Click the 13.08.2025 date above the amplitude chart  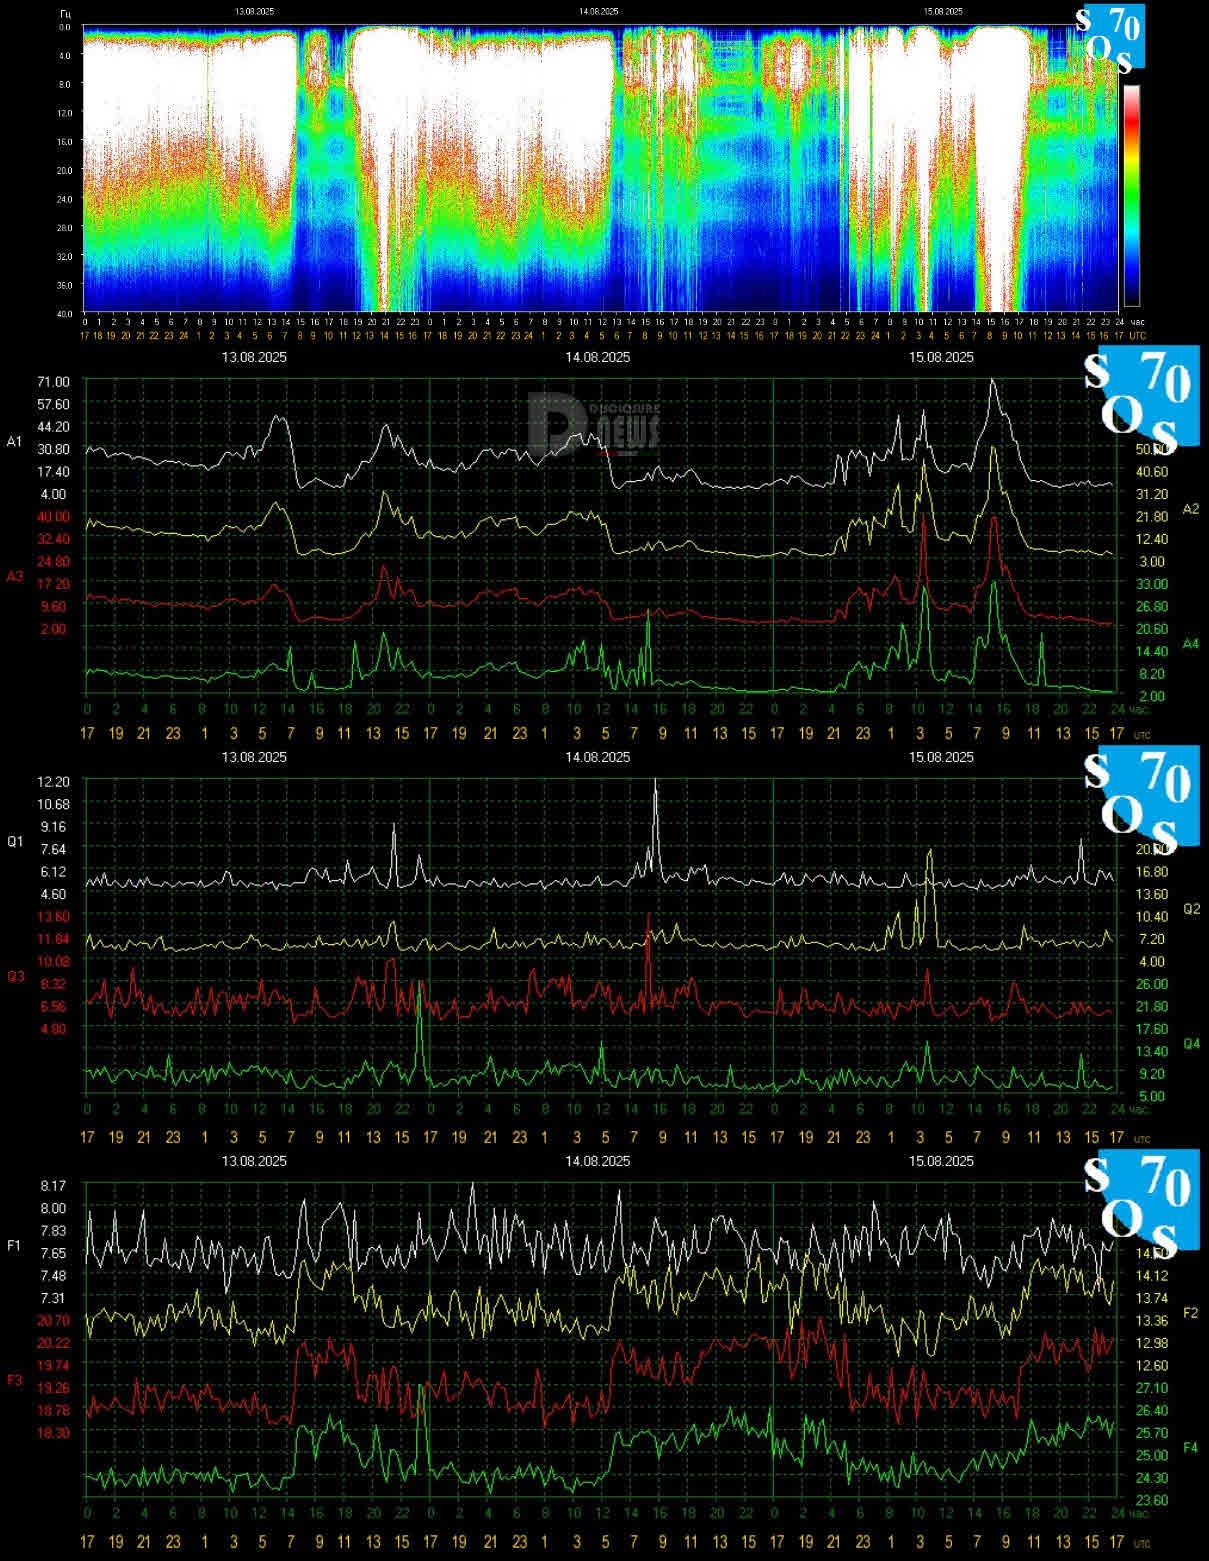tap(254, 357)
